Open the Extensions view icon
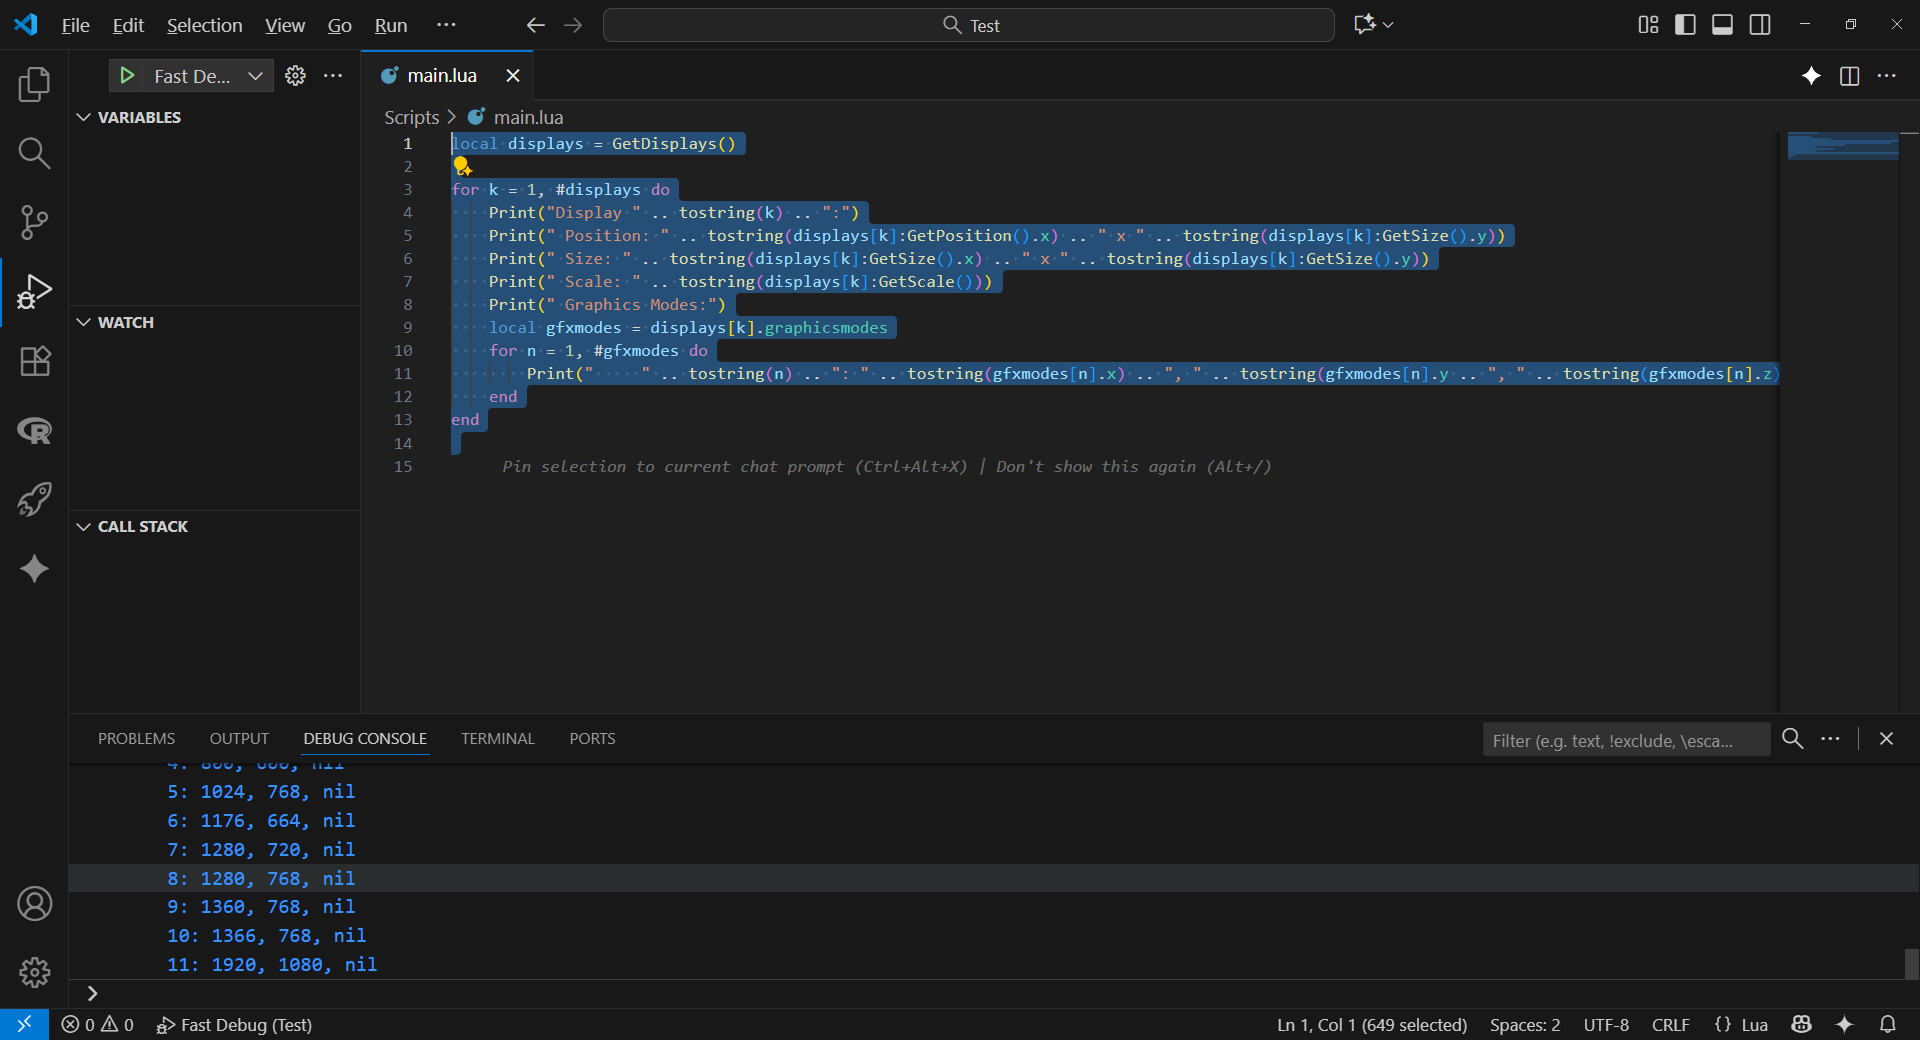 [34, 361]
